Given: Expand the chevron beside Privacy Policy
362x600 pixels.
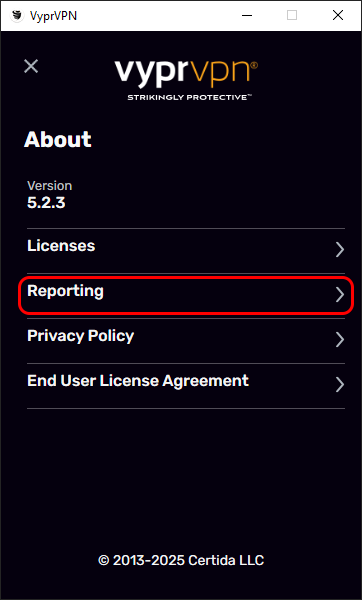Looking at the screenshot, I should [340, 340].
